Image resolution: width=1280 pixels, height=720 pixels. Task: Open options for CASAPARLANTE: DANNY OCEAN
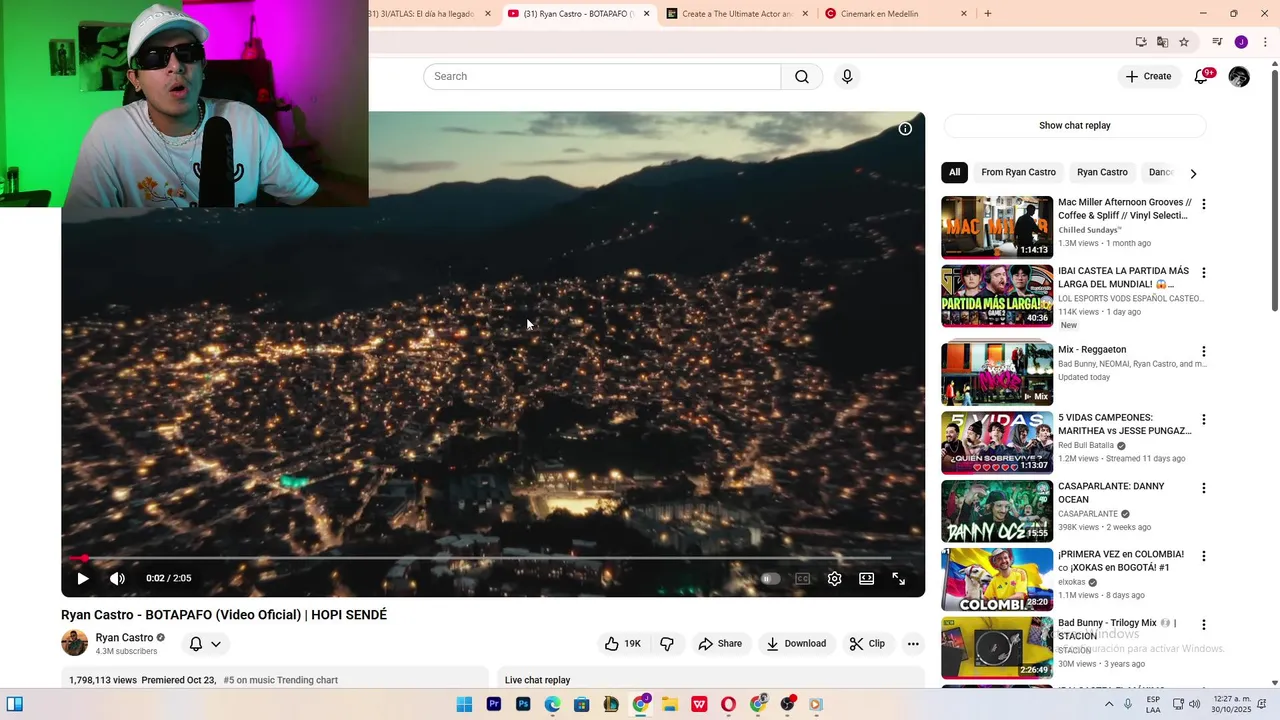coord(1204,488)
